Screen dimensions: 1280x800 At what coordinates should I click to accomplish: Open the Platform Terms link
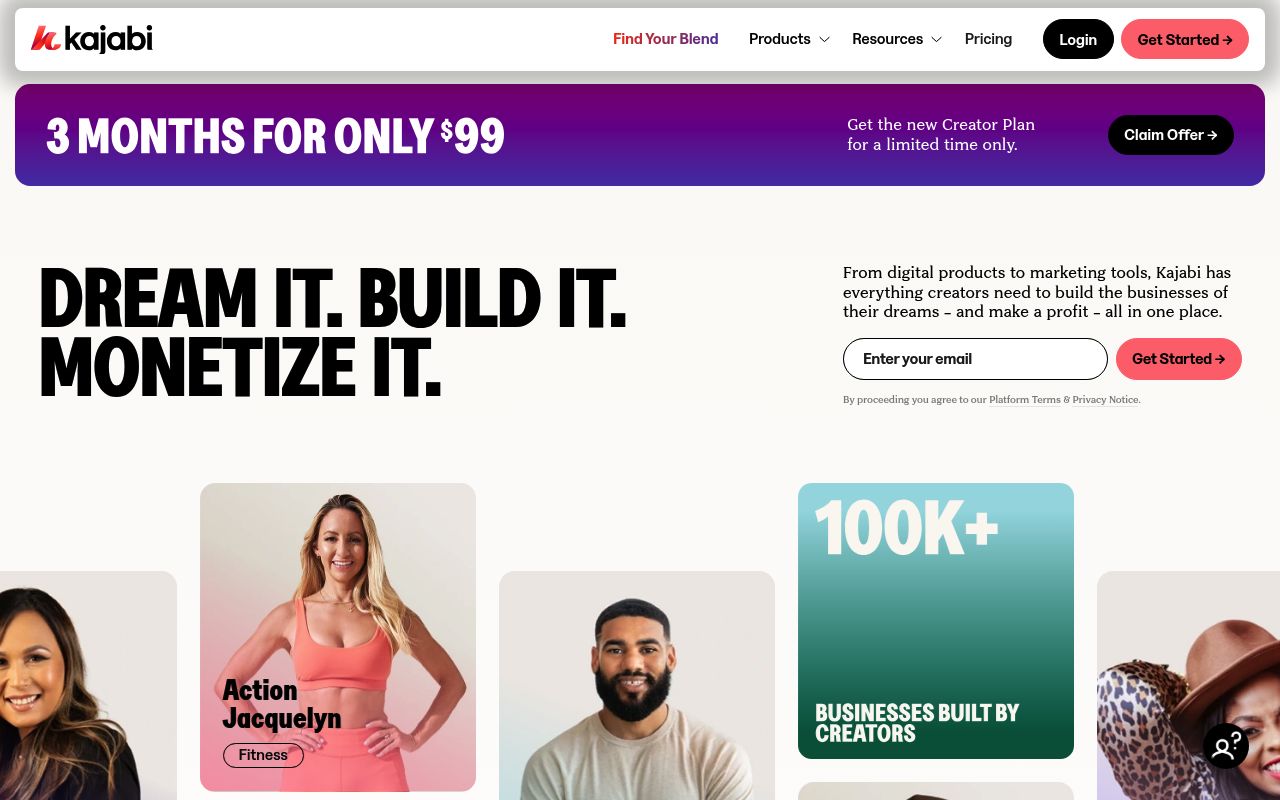pyautogui.click(x=1025, y=400)
